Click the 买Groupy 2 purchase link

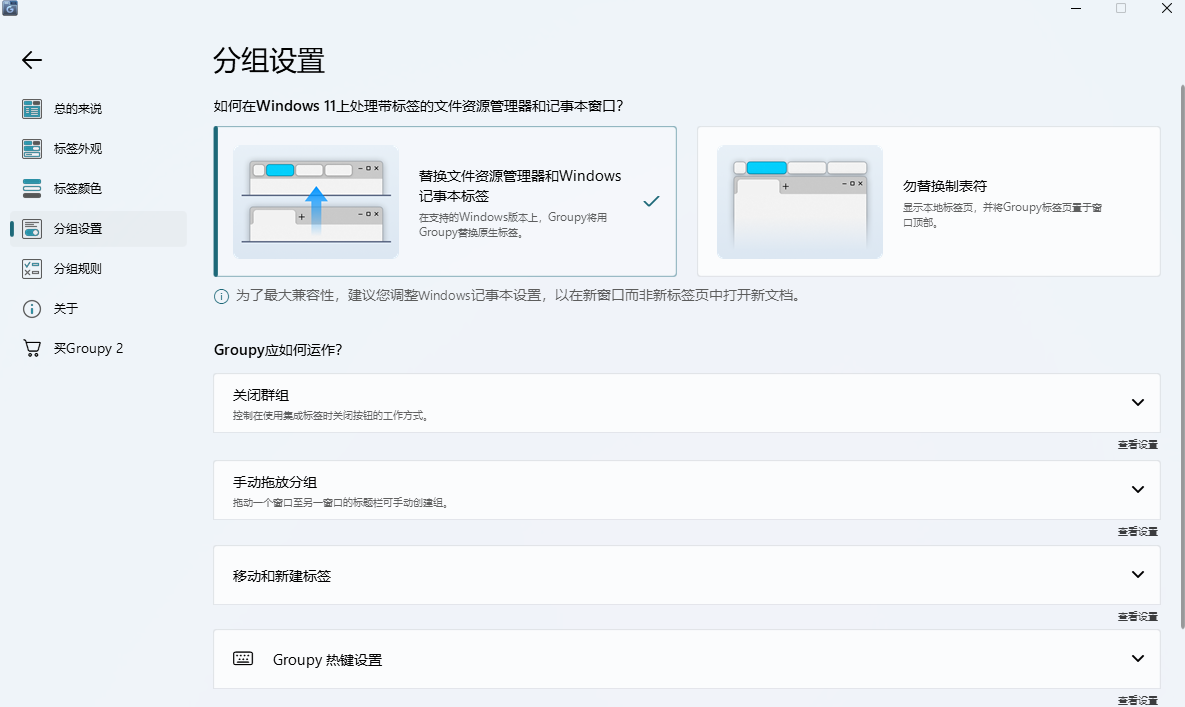click(98, 348)
